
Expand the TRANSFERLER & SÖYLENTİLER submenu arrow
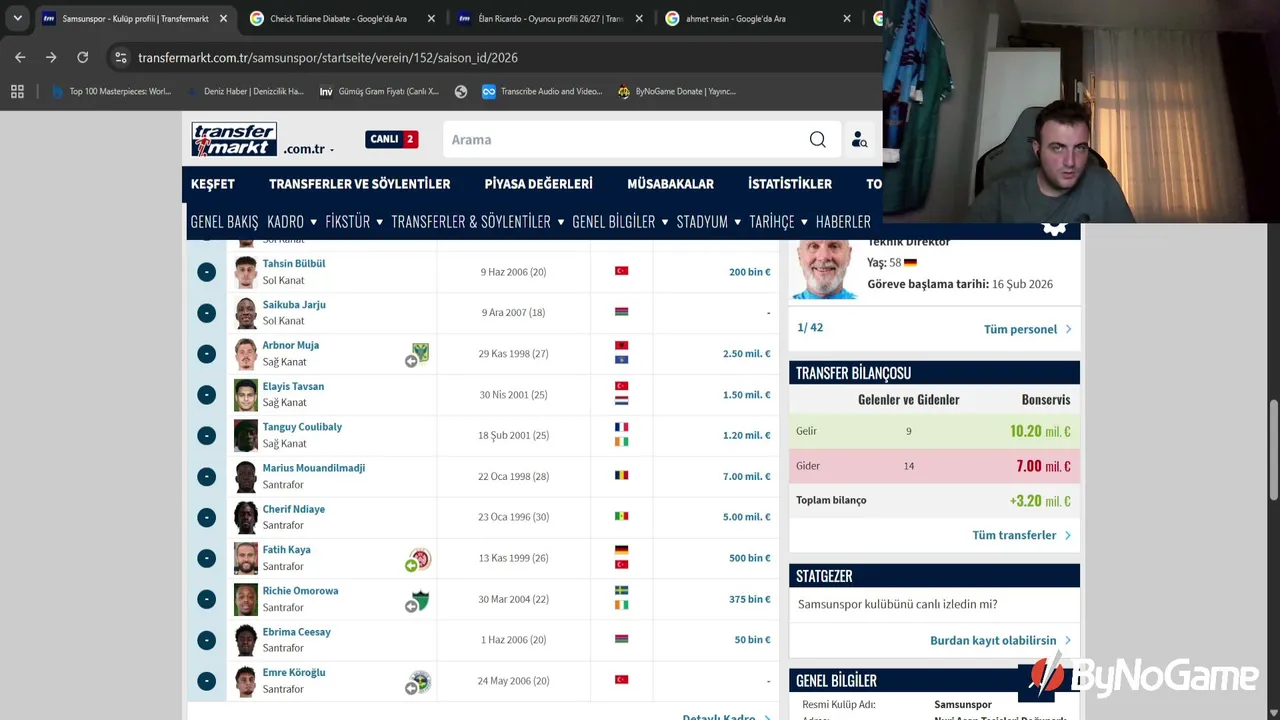point(560,222)
